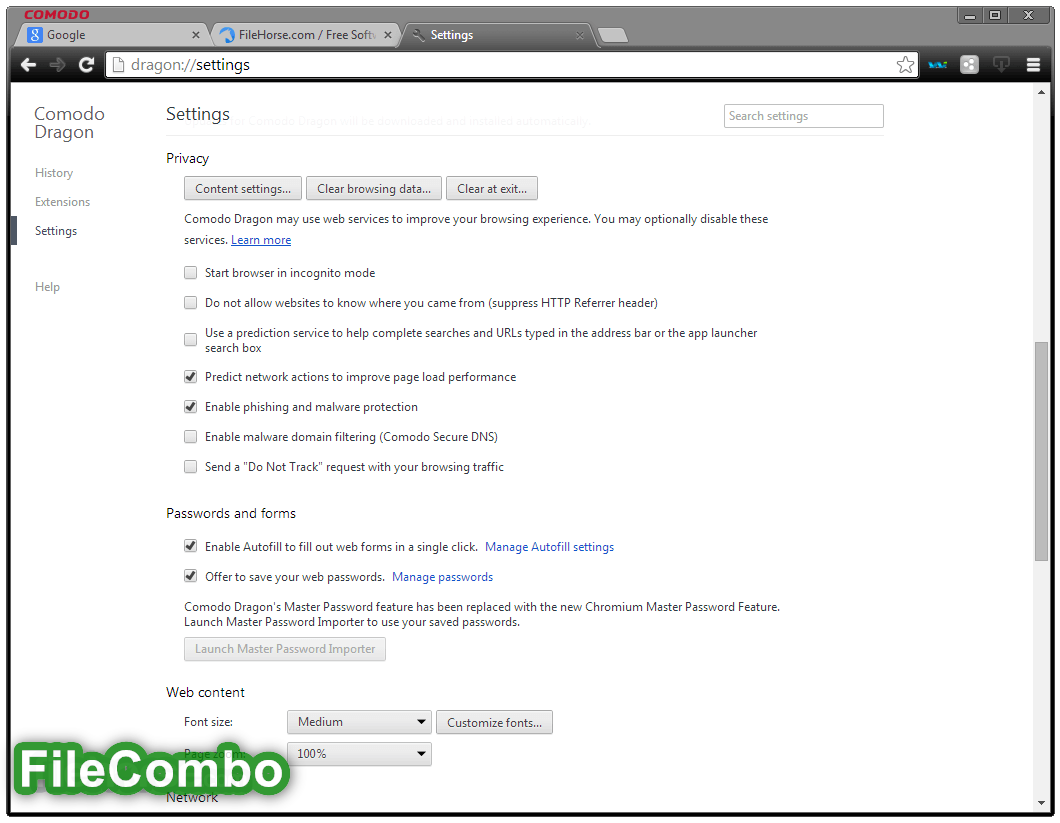Click the share page extension icon

(x=969, y=65)
